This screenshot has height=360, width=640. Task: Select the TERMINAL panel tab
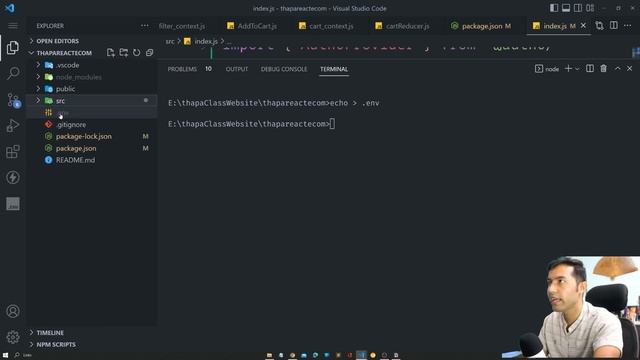pos(334,69)
